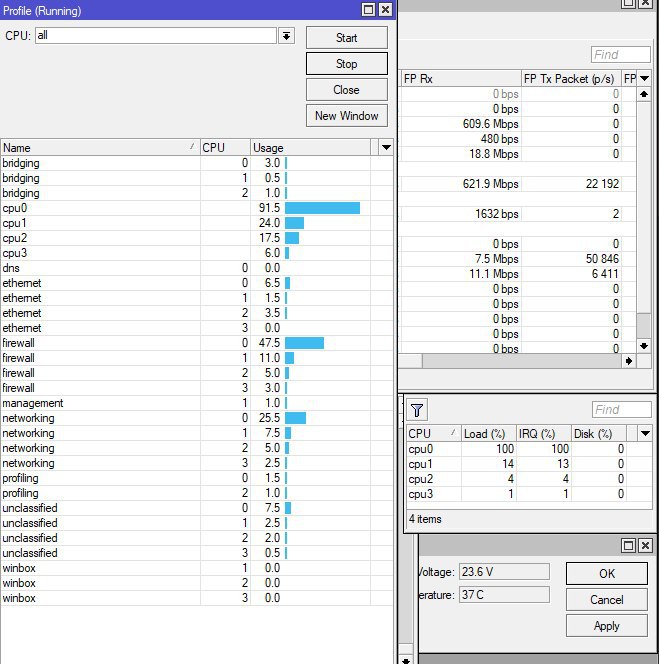This screenshot has height=664, width=659.
Task: Select ethernet row with 6.5 usage
Action: click(197, 283)
